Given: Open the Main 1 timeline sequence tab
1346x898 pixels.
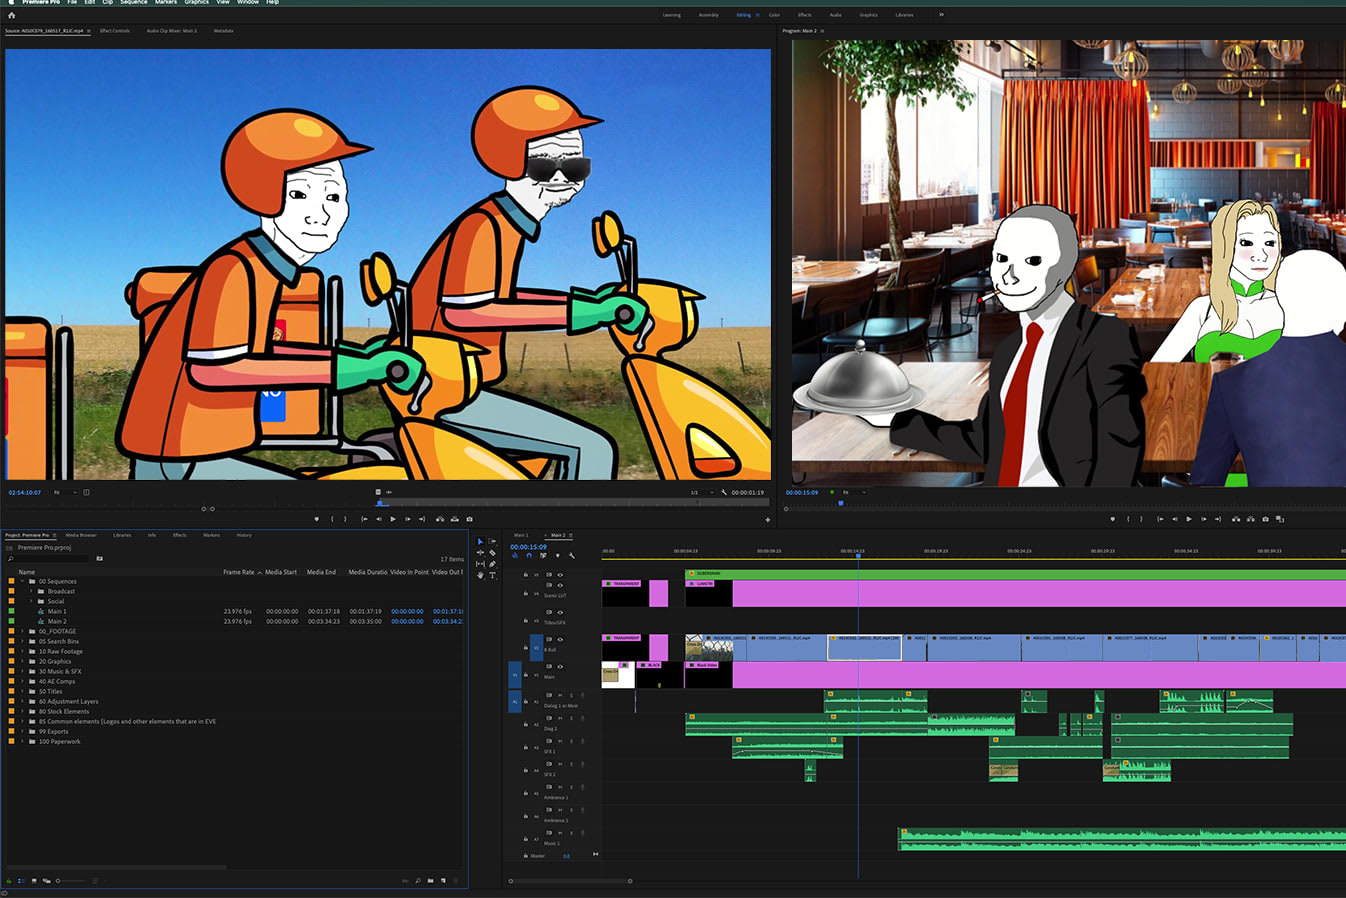Looking at the screenshot, I should click(521, 535).
